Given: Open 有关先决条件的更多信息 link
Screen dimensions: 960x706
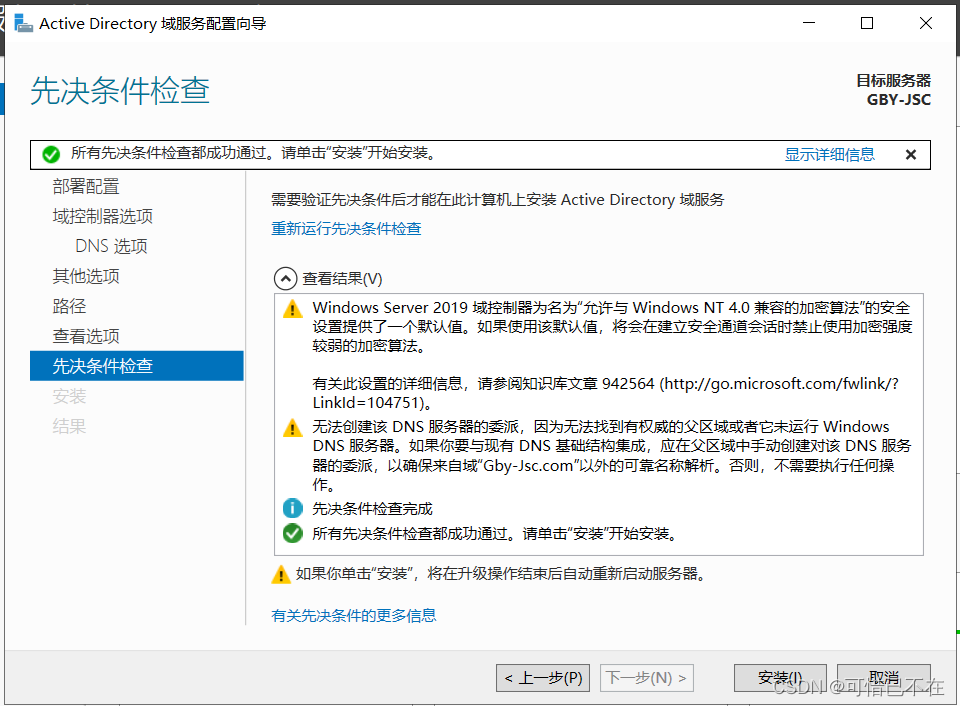Looking at the screenshot, I should click(354, 615).
